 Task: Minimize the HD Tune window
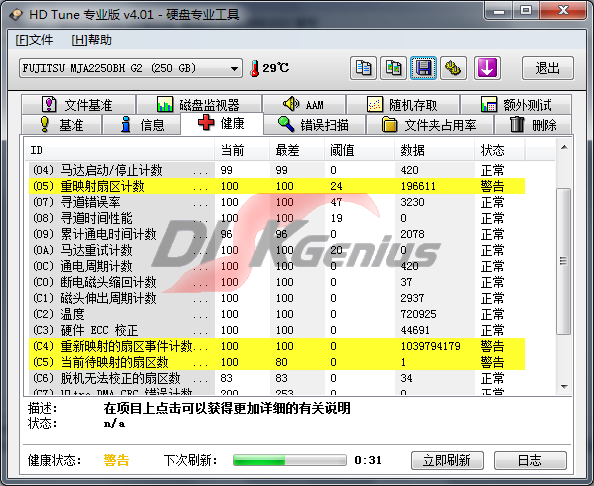[x=498, y=11]
